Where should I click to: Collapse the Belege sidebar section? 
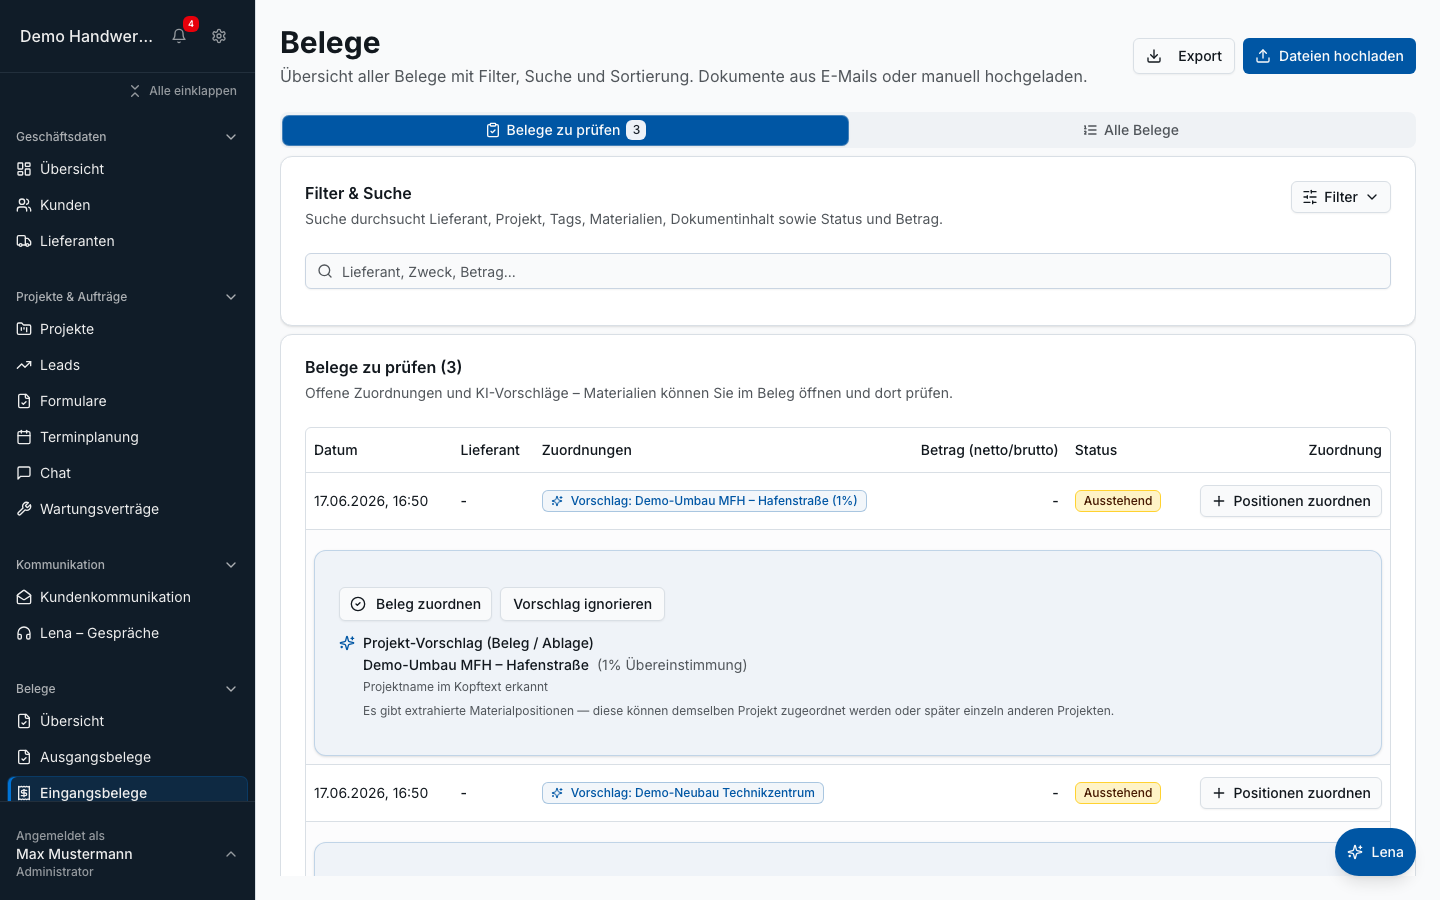(x=231, y=689)
